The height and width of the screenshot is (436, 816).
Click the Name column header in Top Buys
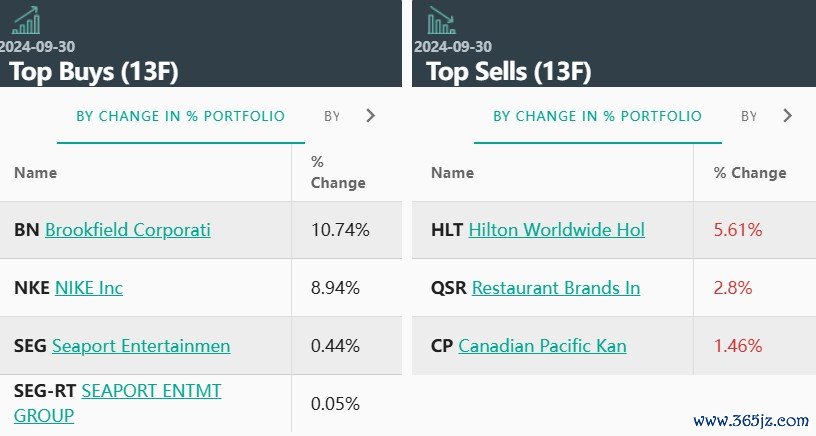35,173
